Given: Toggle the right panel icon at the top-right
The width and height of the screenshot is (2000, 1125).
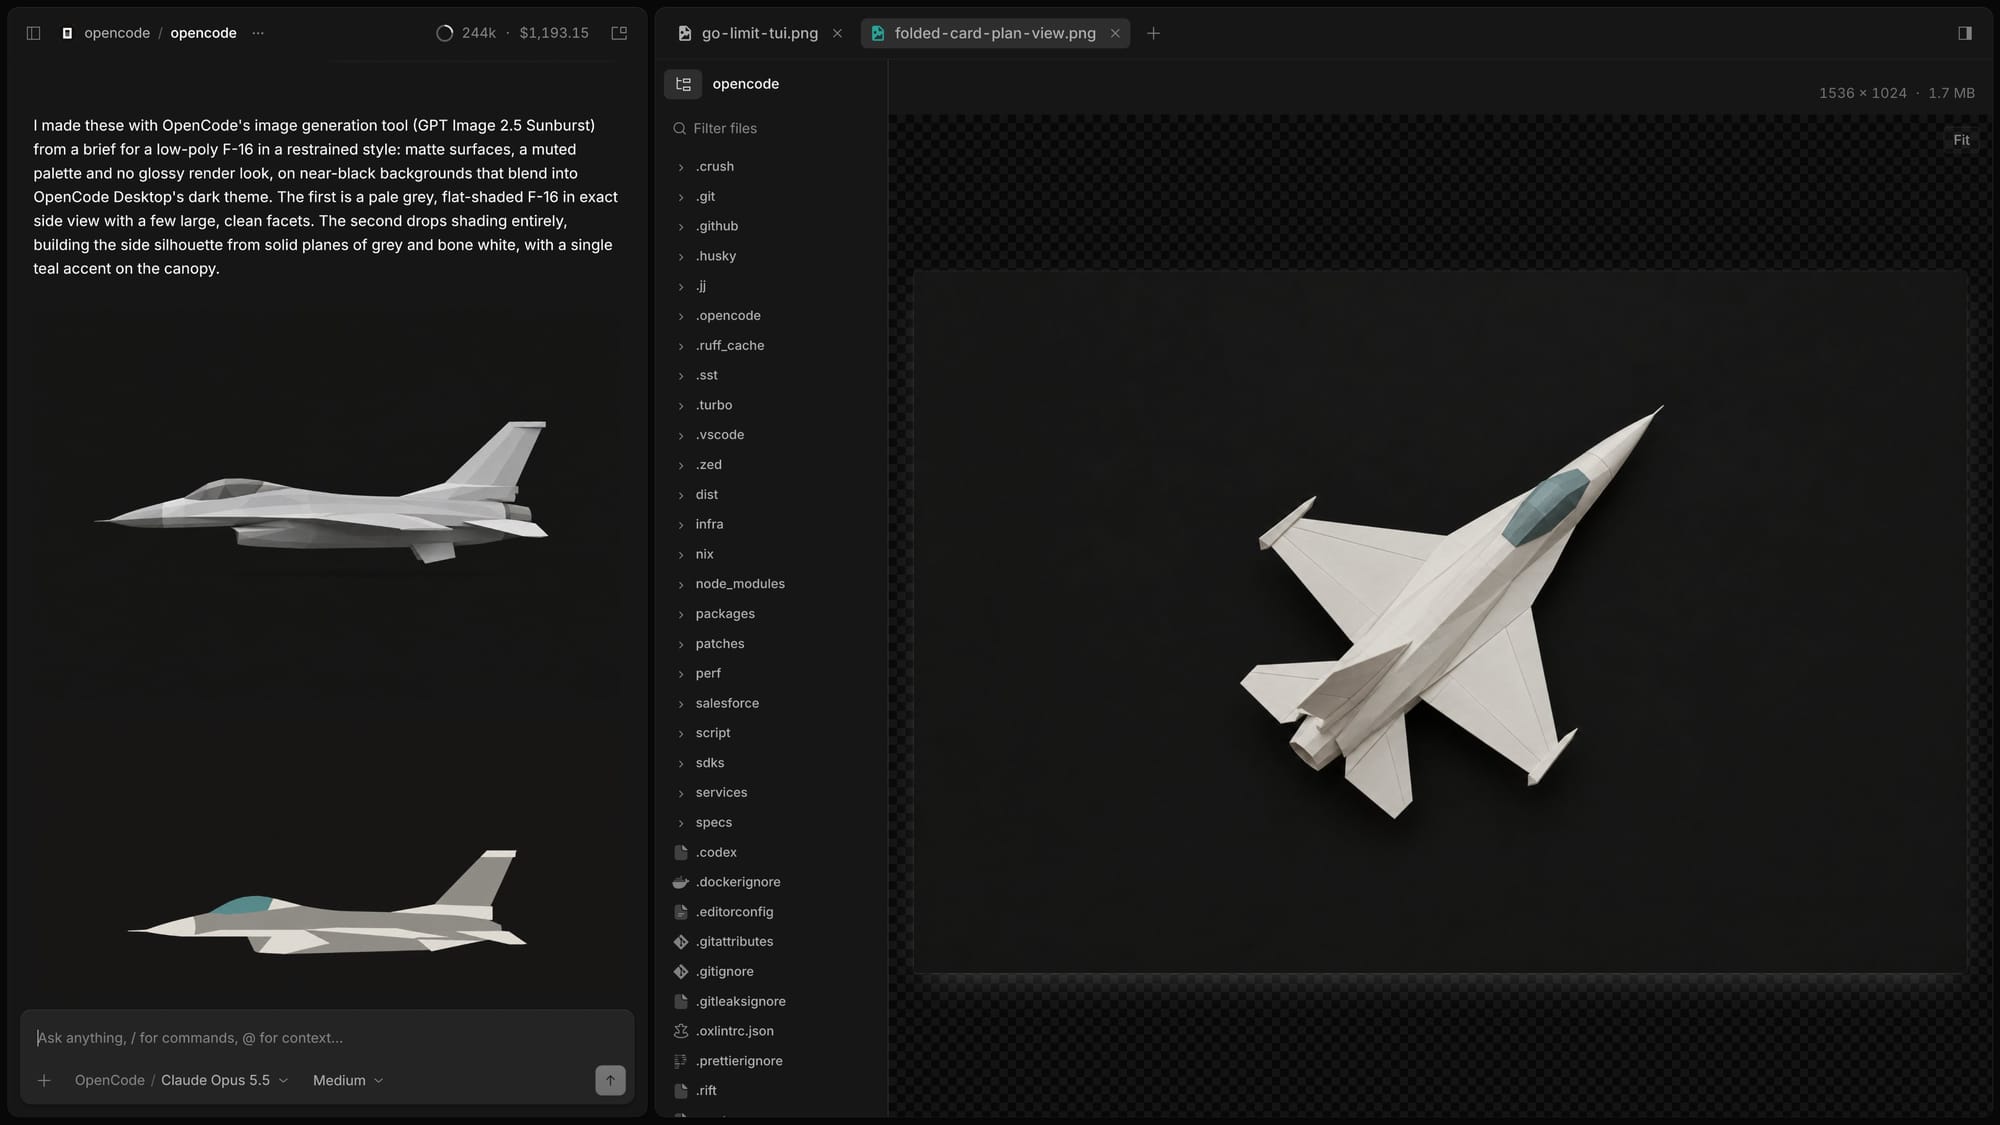Looking at the screenshot, I should click(x=1965, y=33).
